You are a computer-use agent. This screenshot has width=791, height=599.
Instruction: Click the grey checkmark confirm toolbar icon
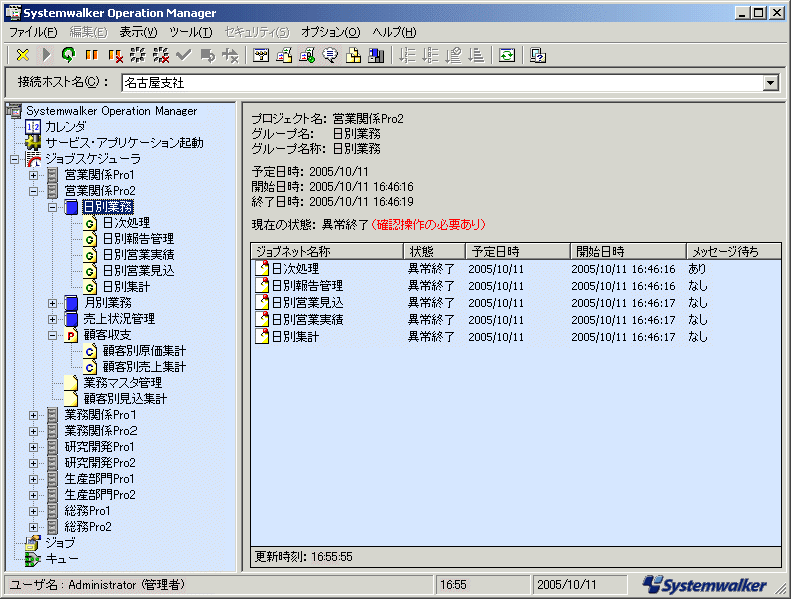(x=184, y=55)
